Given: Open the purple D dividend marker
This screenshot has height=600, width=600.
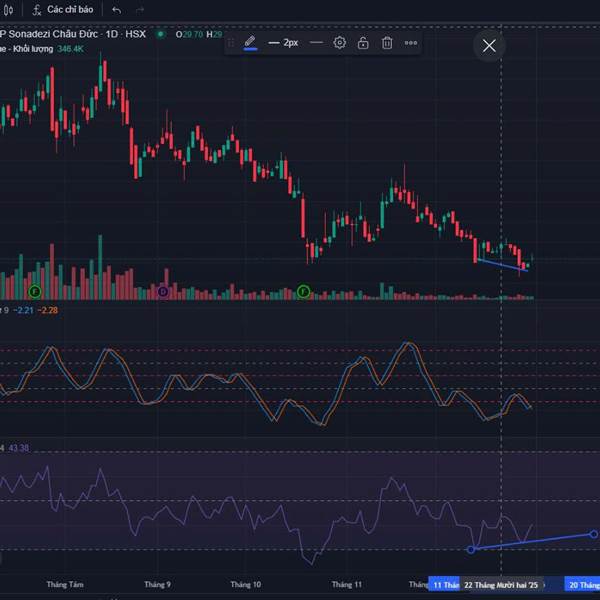Looking at the screenshot, I should pyautogui.click(x=163, y=292).
